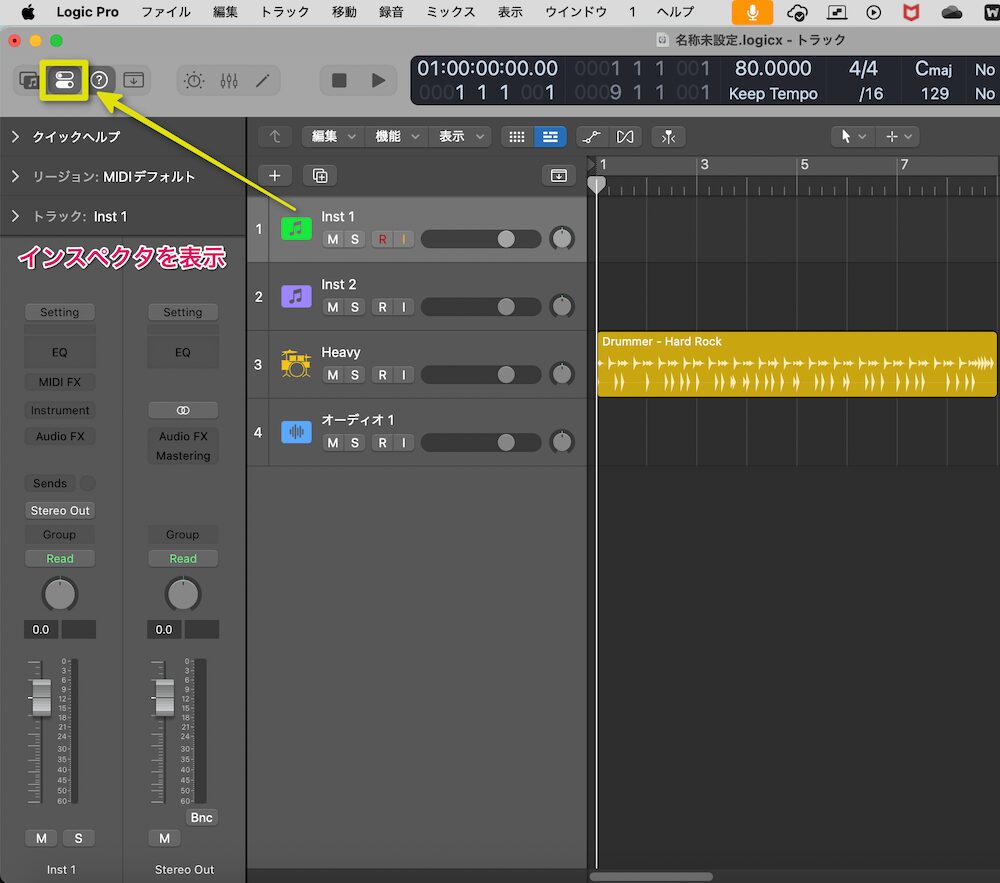
Task: Select Inst 2 purple instrument icon
Action: coord(296,296)
